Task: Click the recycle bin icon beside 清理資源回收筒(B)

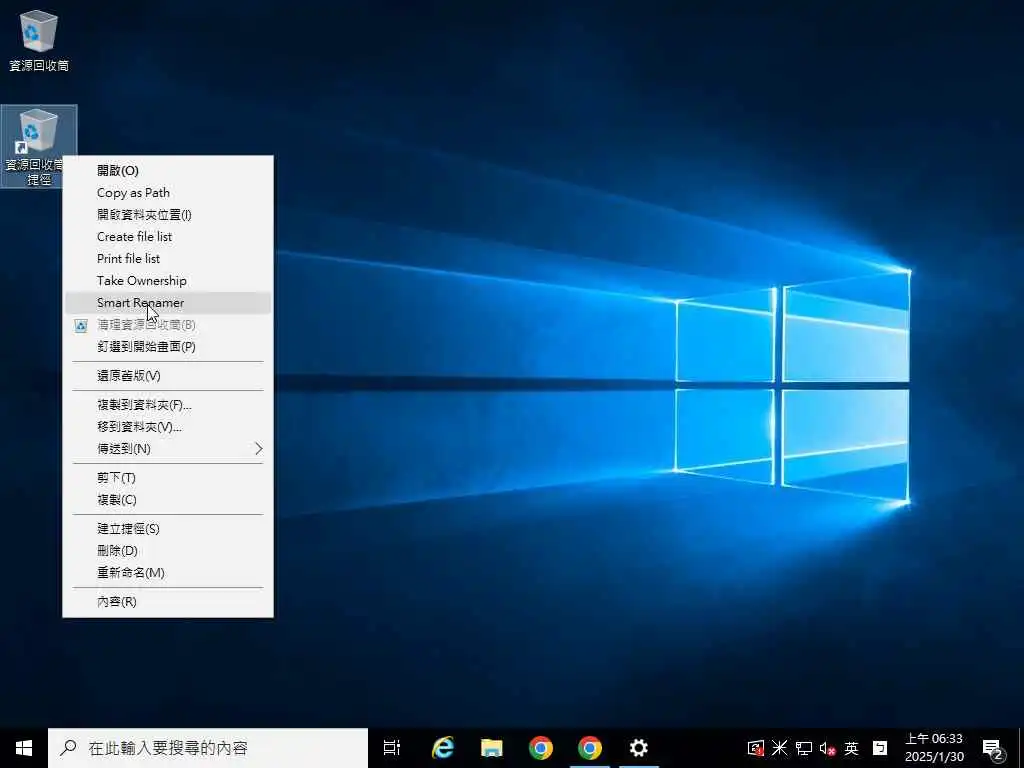Action: 81,325
